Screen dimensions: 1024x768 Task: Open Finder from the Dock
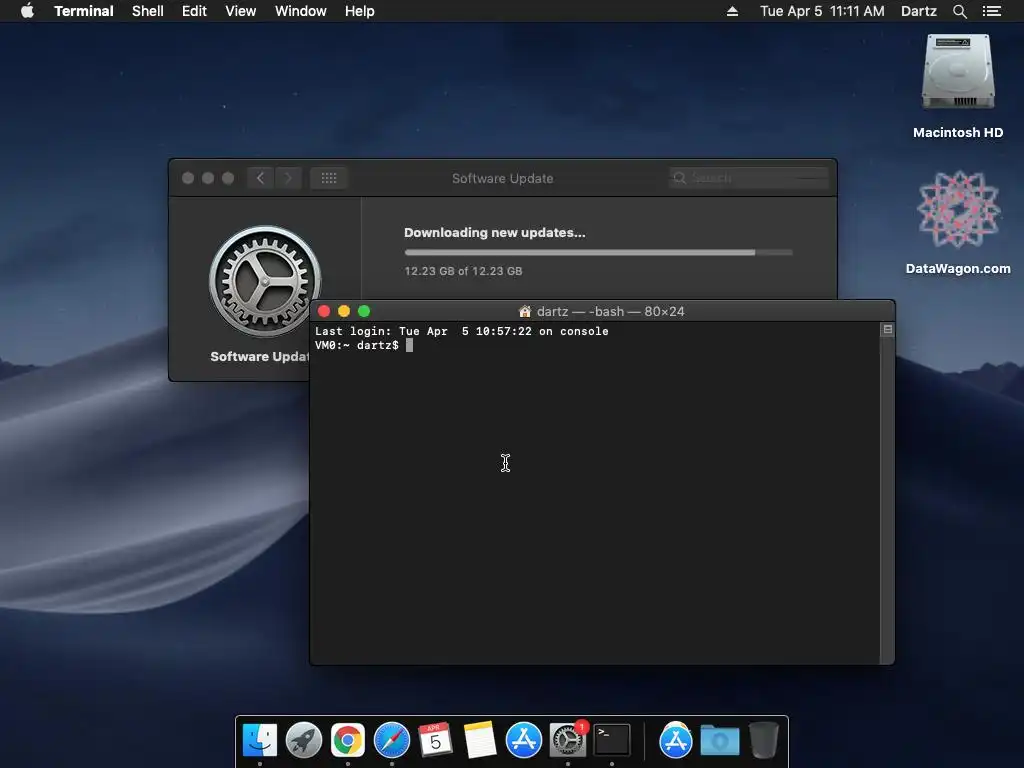point(260,741)
